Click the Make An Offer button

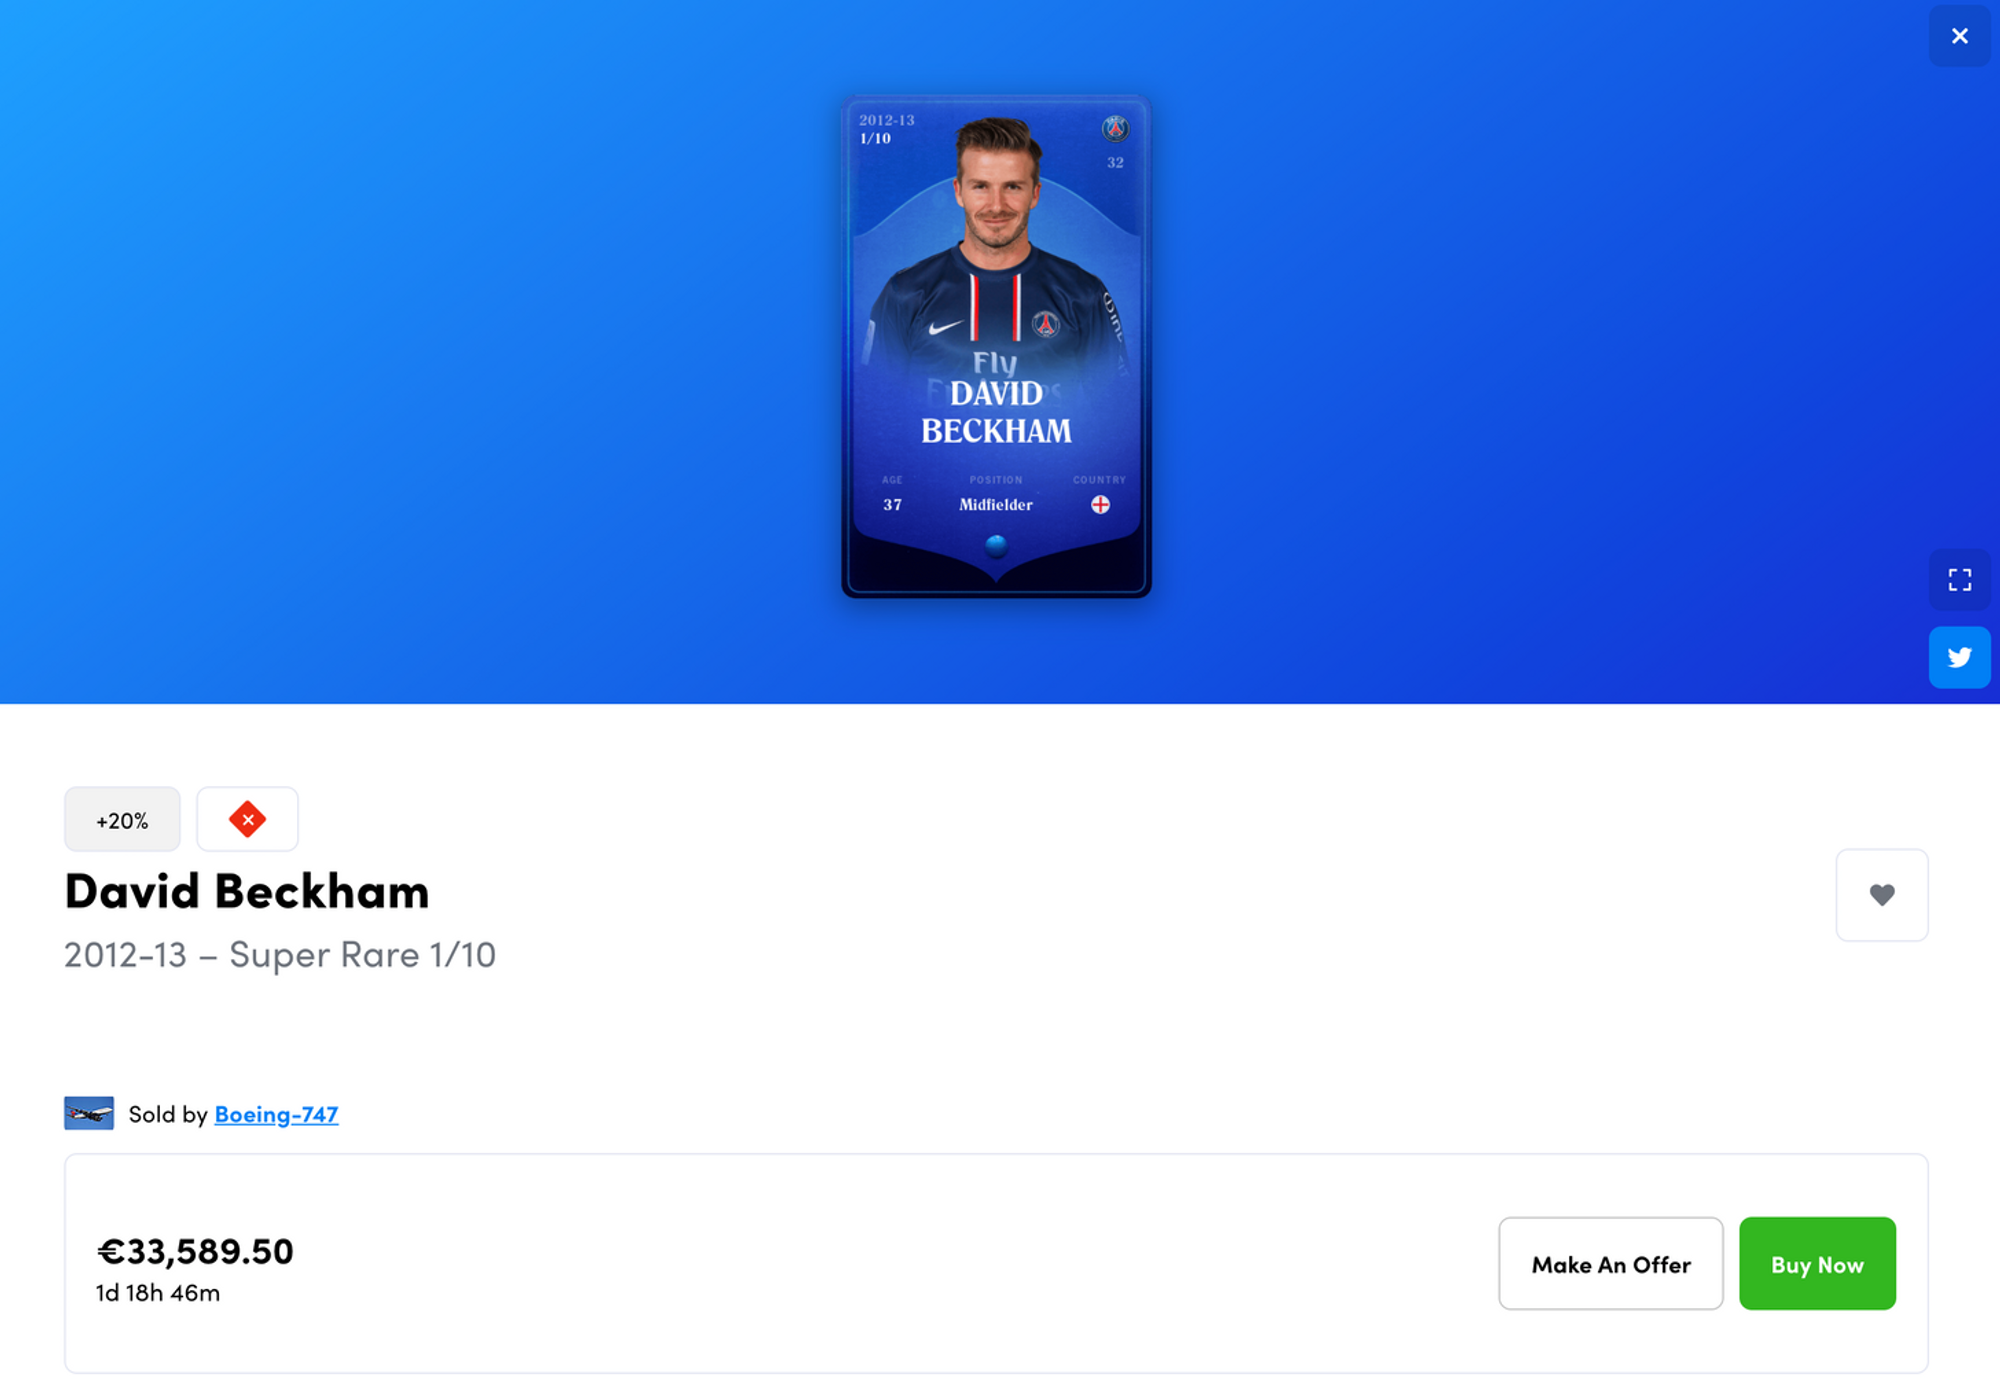[x=1610, y=1263]
